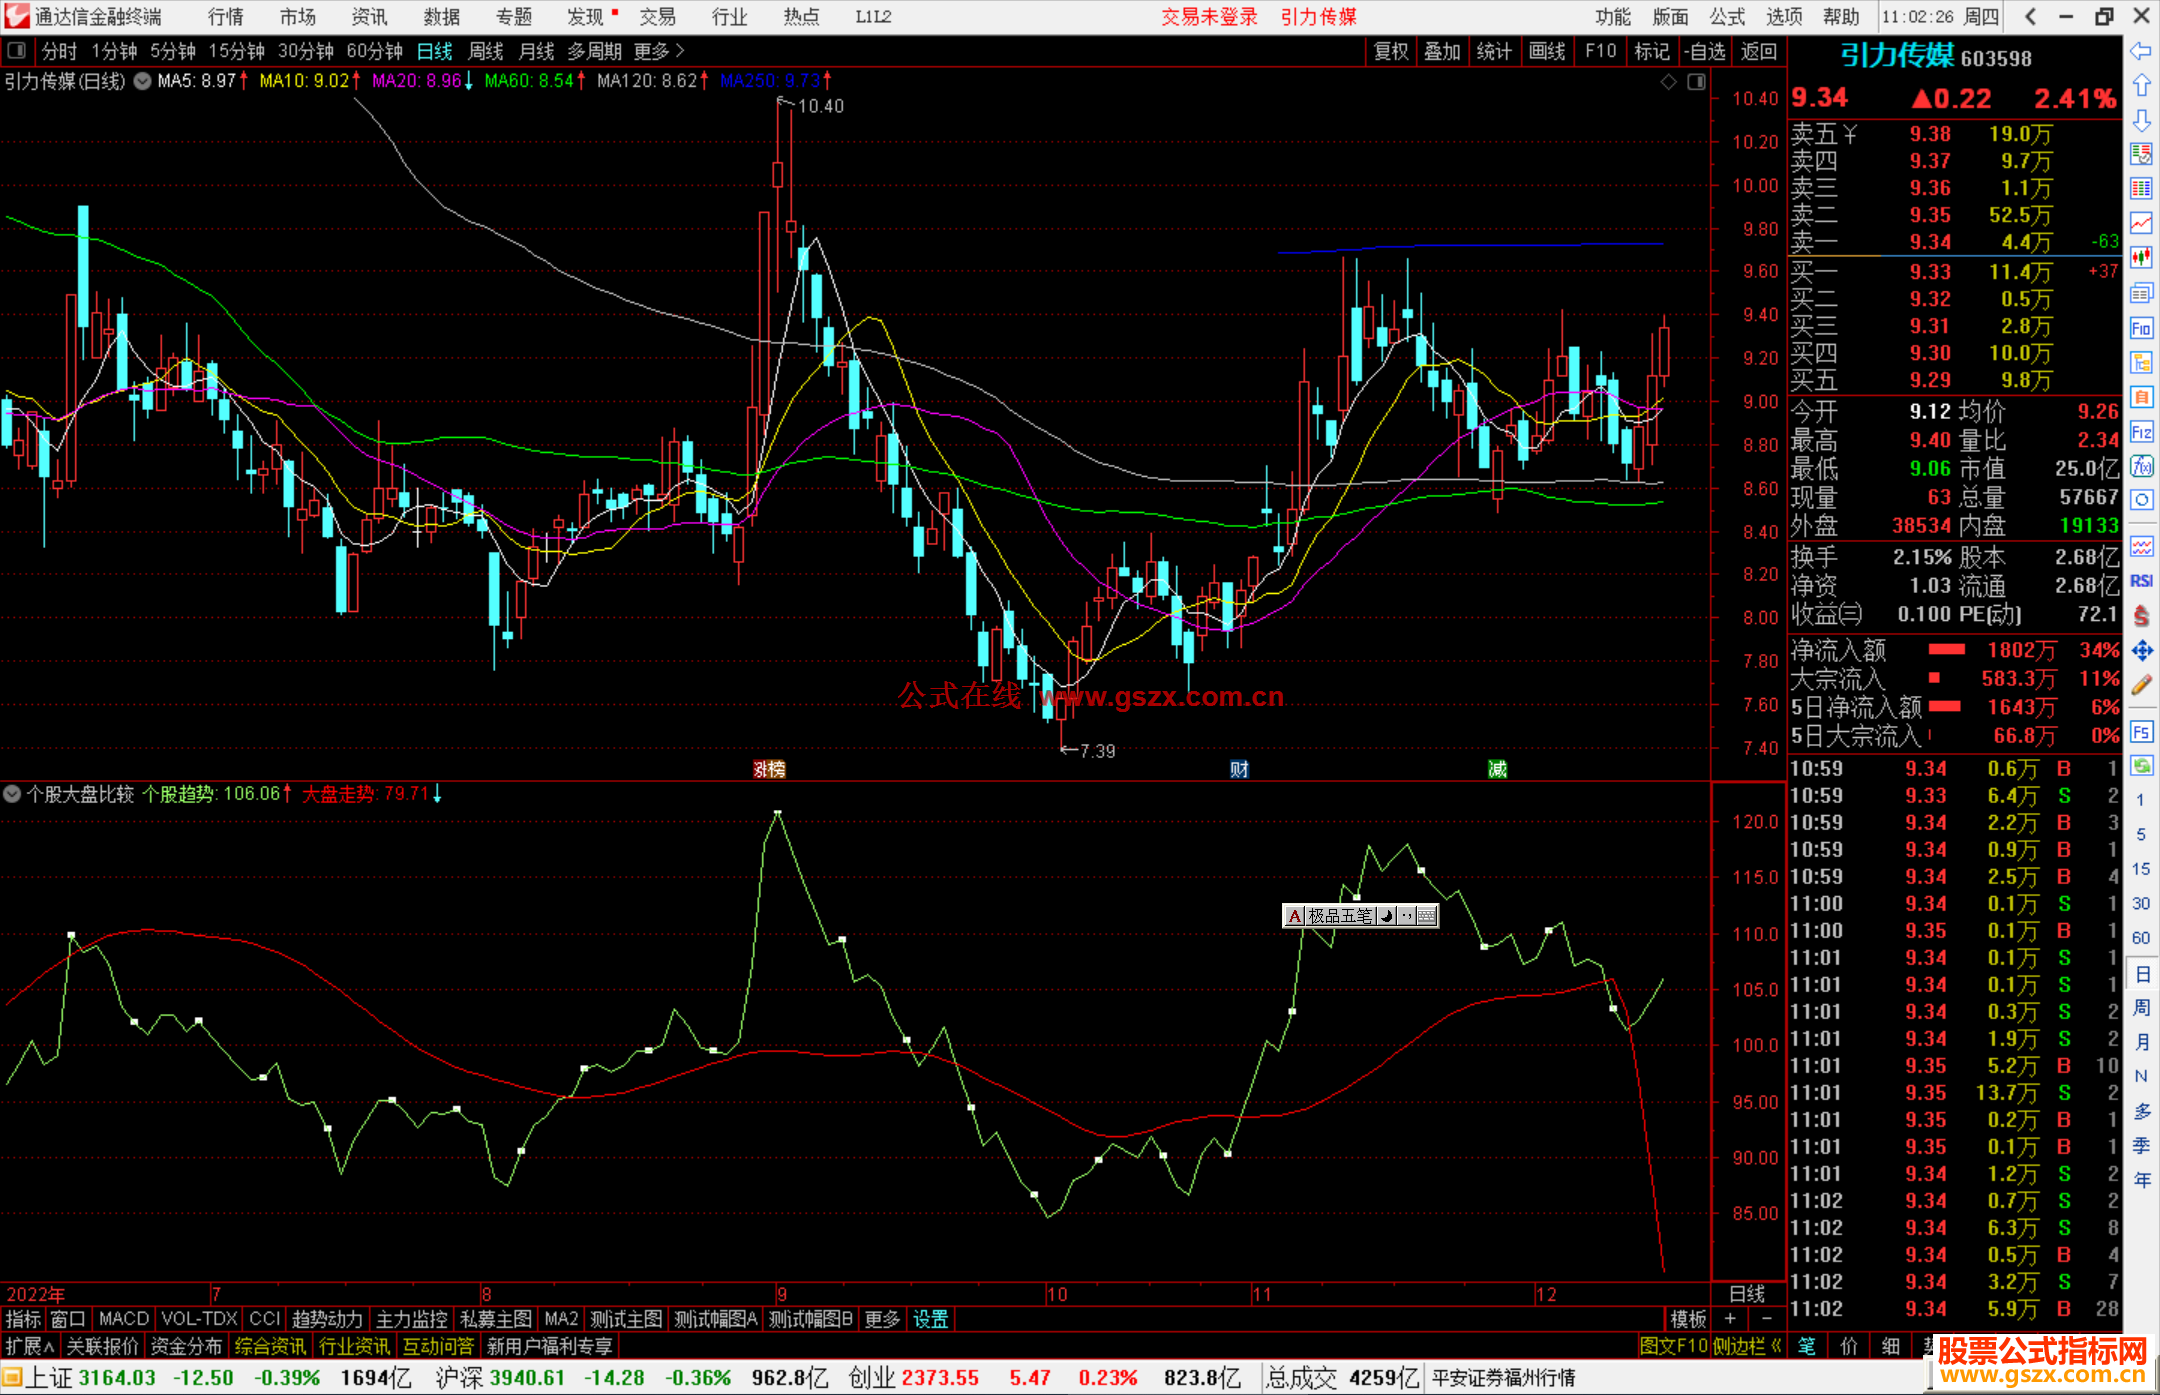Click the four-way move arrows icon

(x=2141, y=651)
